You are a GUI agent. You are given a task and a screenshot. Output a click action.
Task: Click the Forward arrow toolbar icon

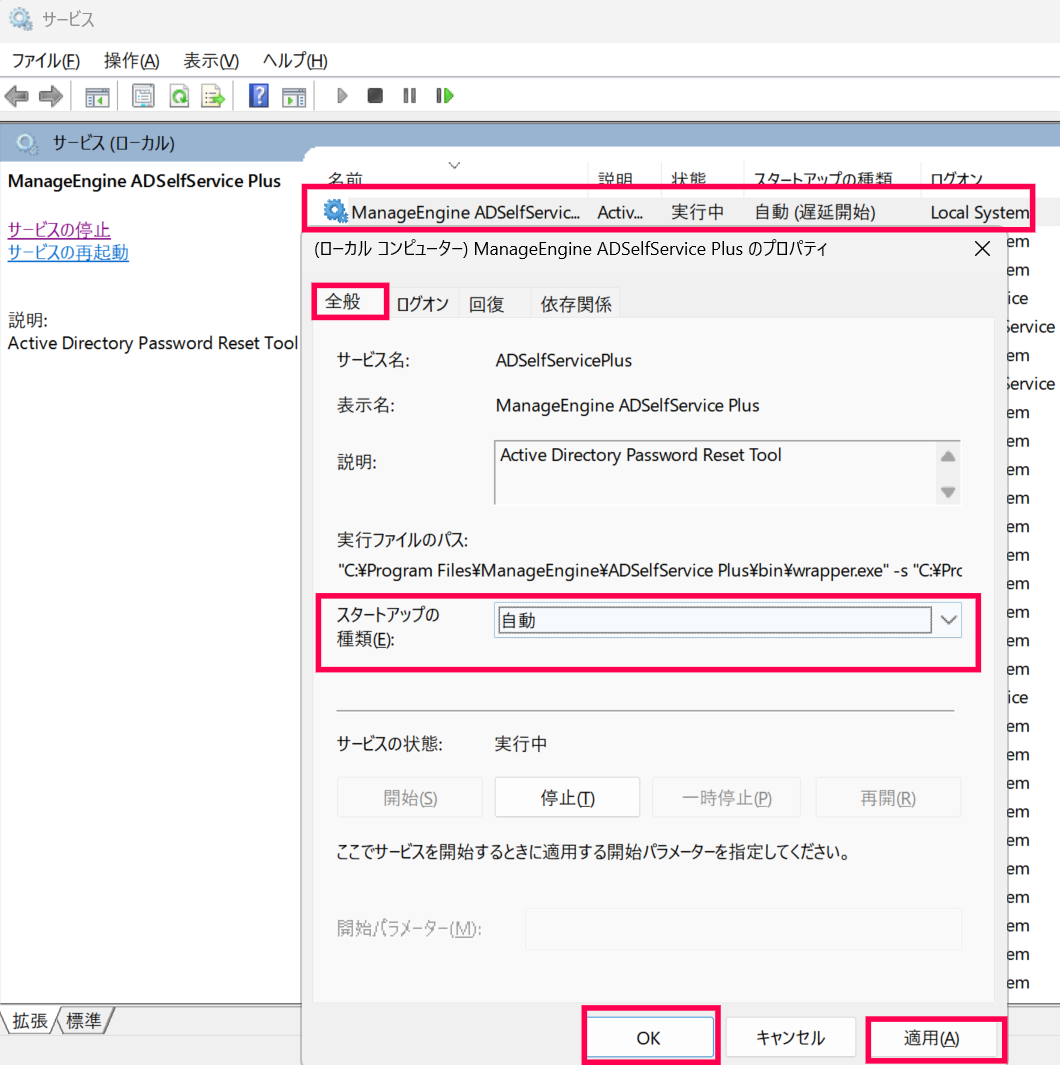tap(51, 96)
